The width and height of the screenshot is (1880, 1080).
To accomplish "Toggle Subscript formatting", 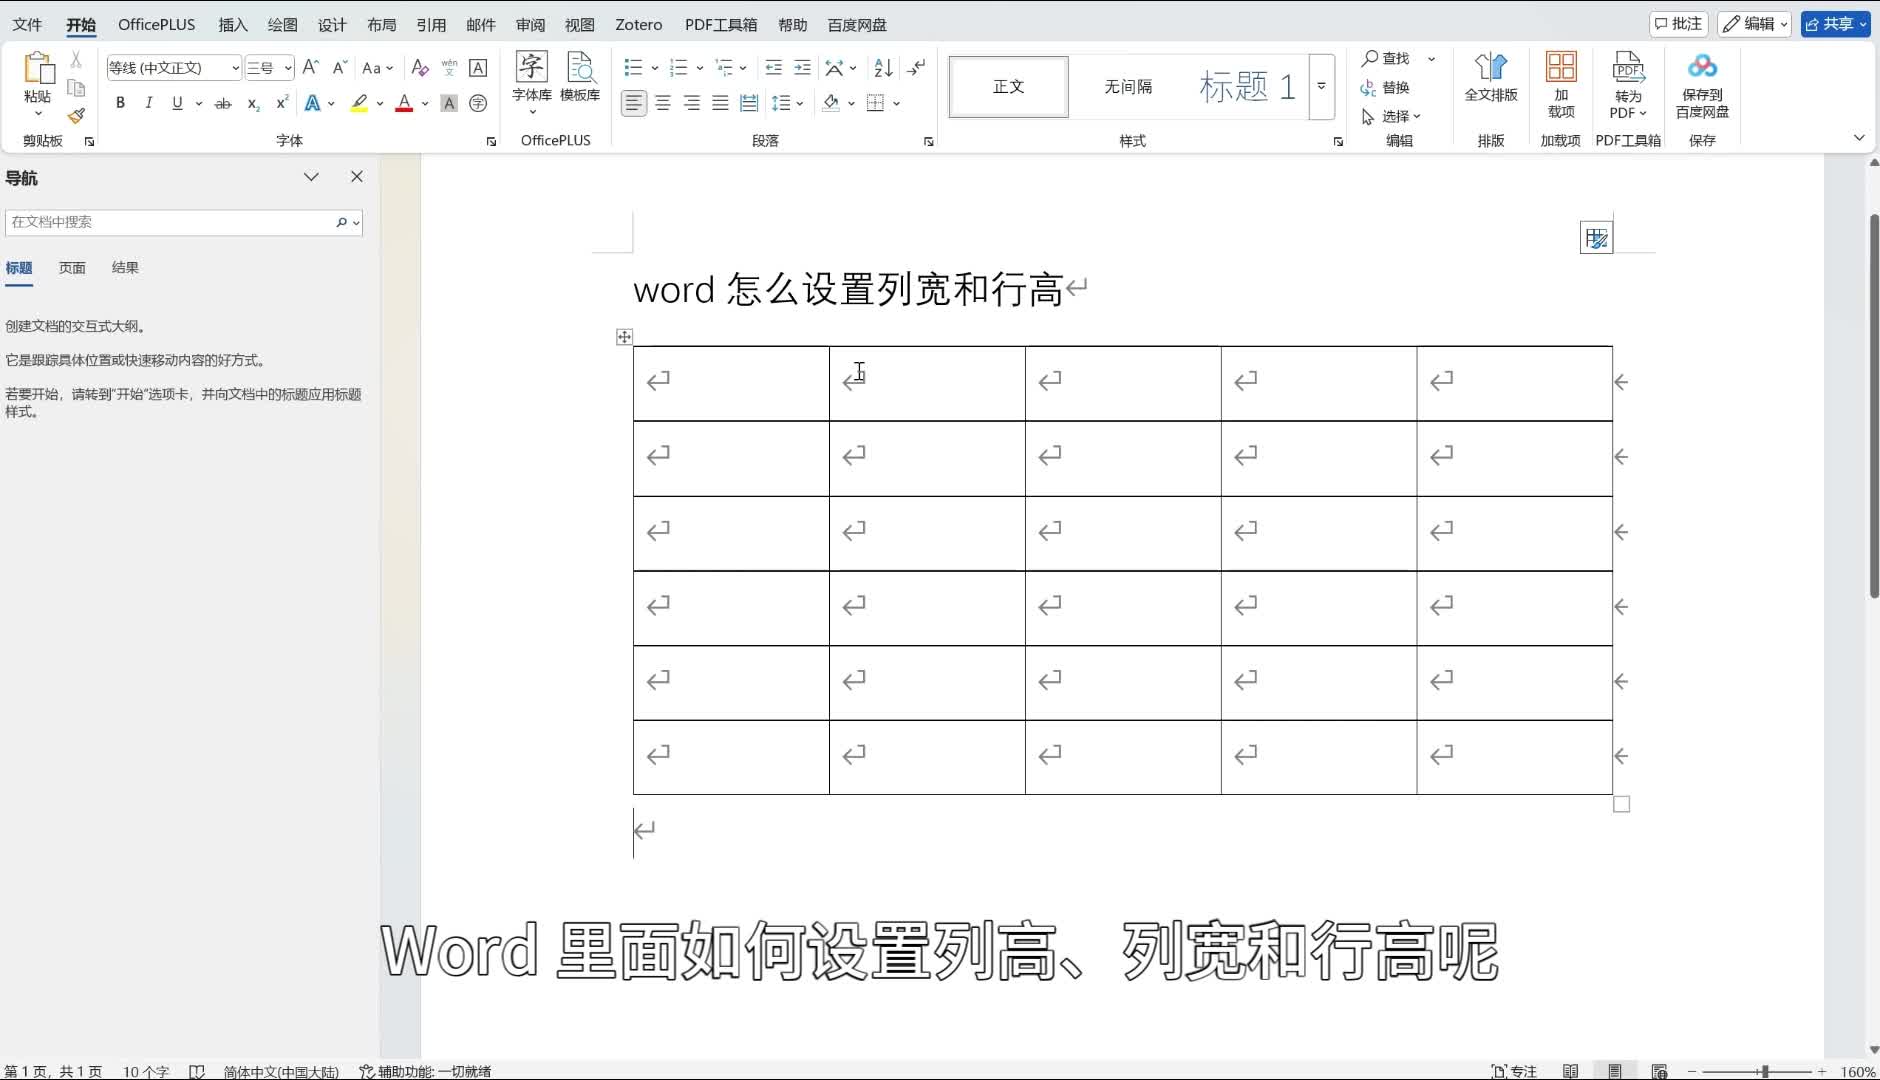I will click(x=253, y=103).
